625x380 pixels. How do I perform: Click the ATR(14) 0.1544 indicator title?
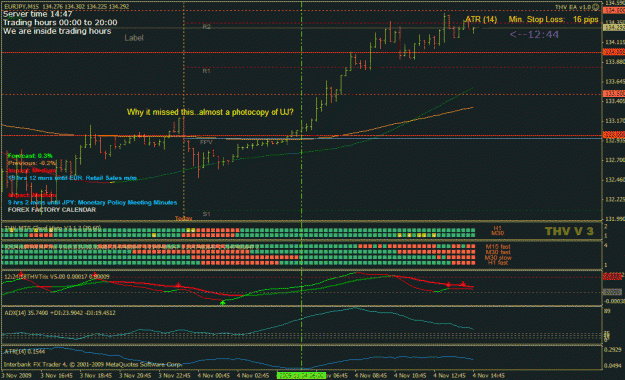tap(25, 351)
